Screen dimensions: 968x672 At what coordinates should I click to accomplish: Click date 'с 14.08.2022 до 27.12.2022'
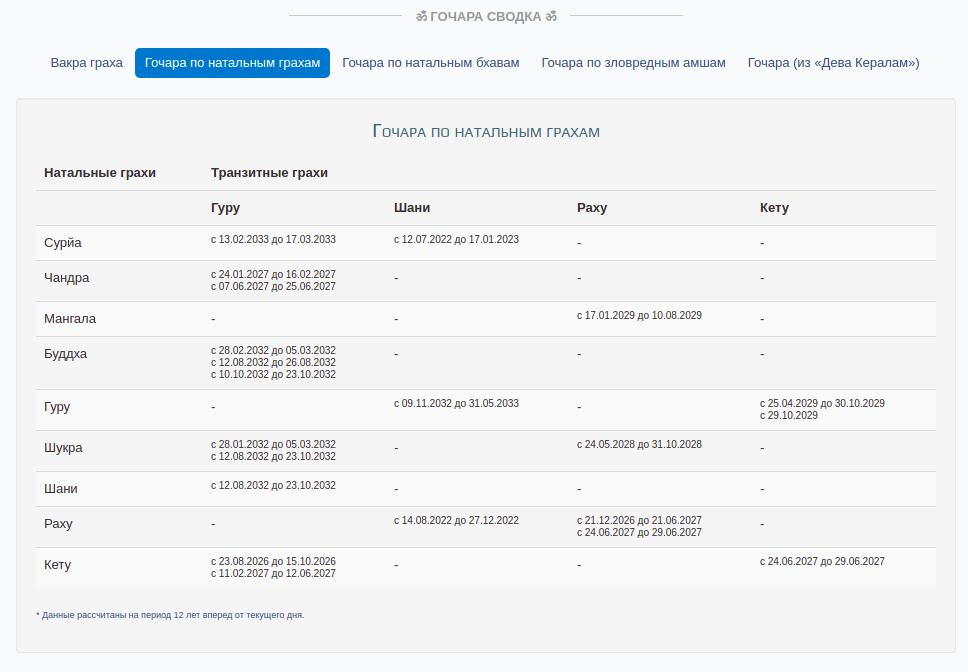pyautogui.click(x=456, y=521)
